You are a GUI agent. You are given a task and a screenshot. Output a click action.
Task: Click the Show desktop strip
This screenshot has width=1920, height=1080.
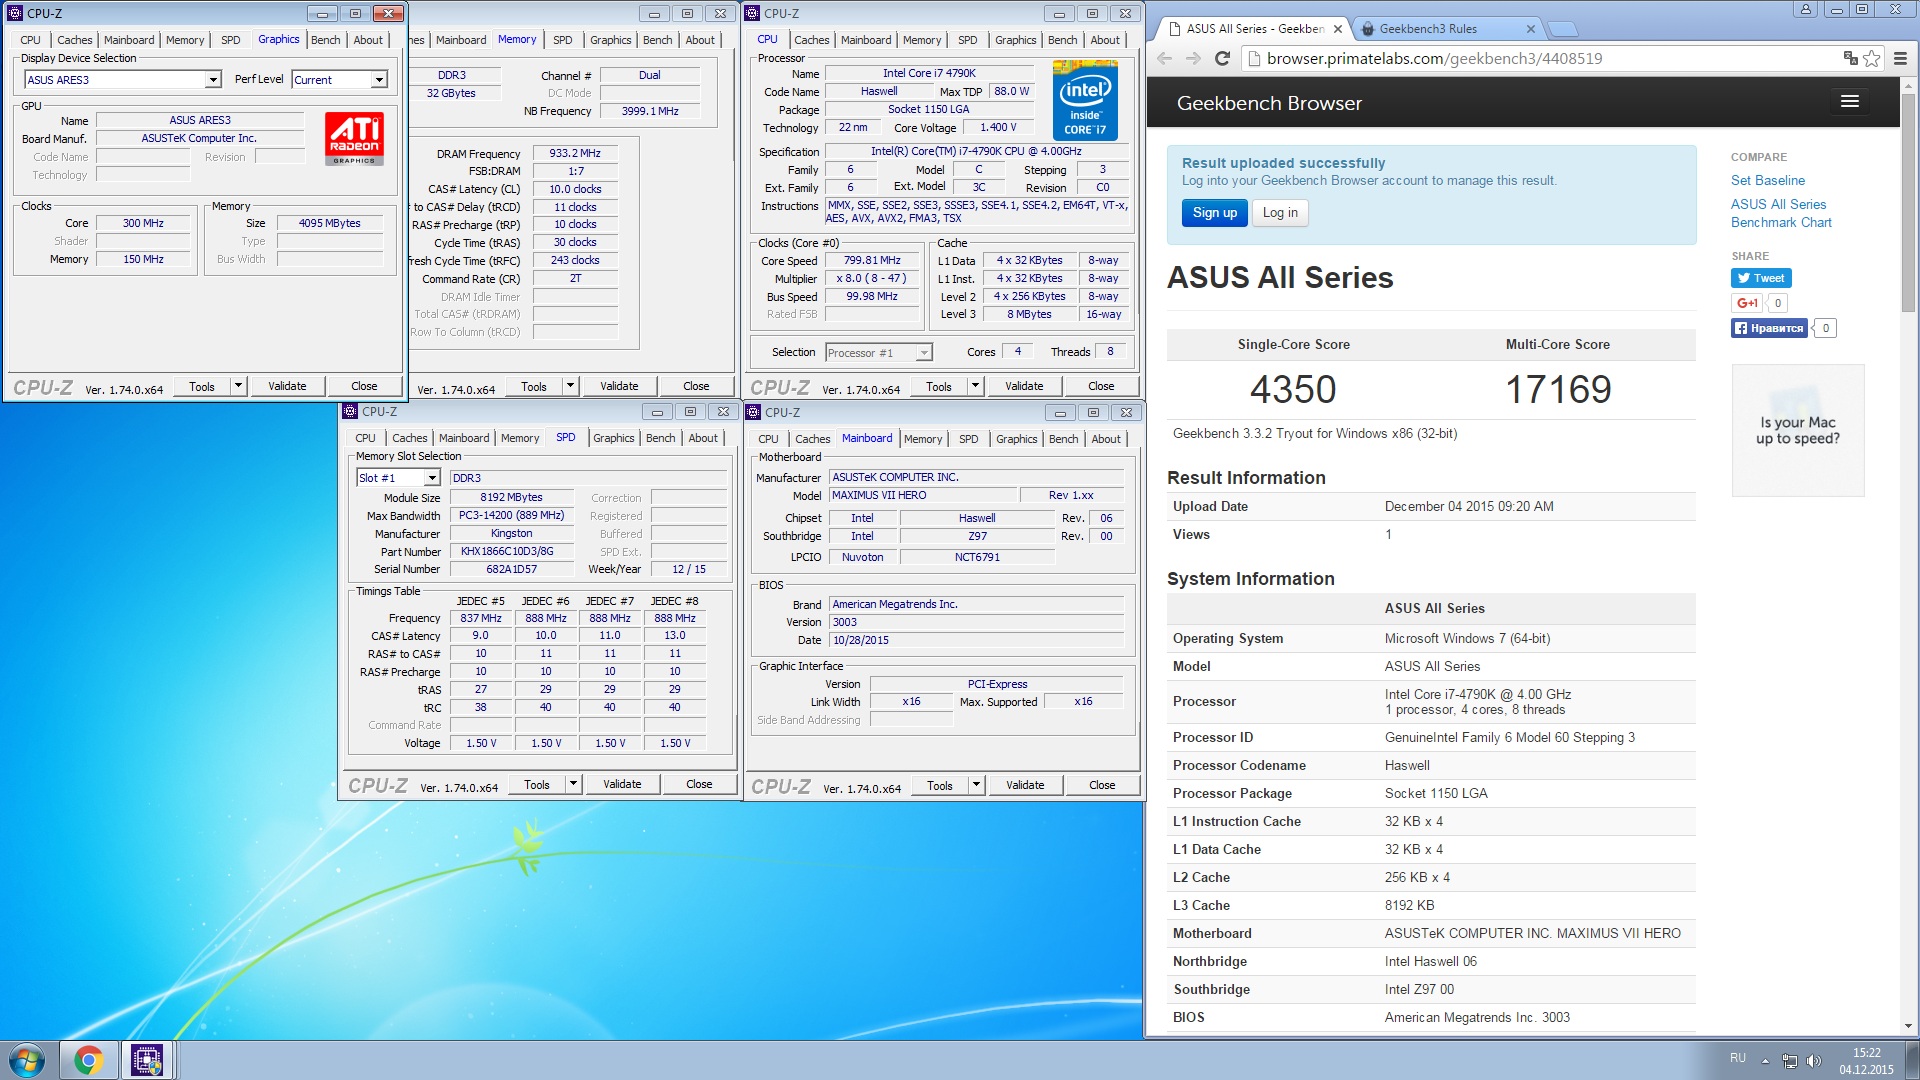click(1912, 1060)
